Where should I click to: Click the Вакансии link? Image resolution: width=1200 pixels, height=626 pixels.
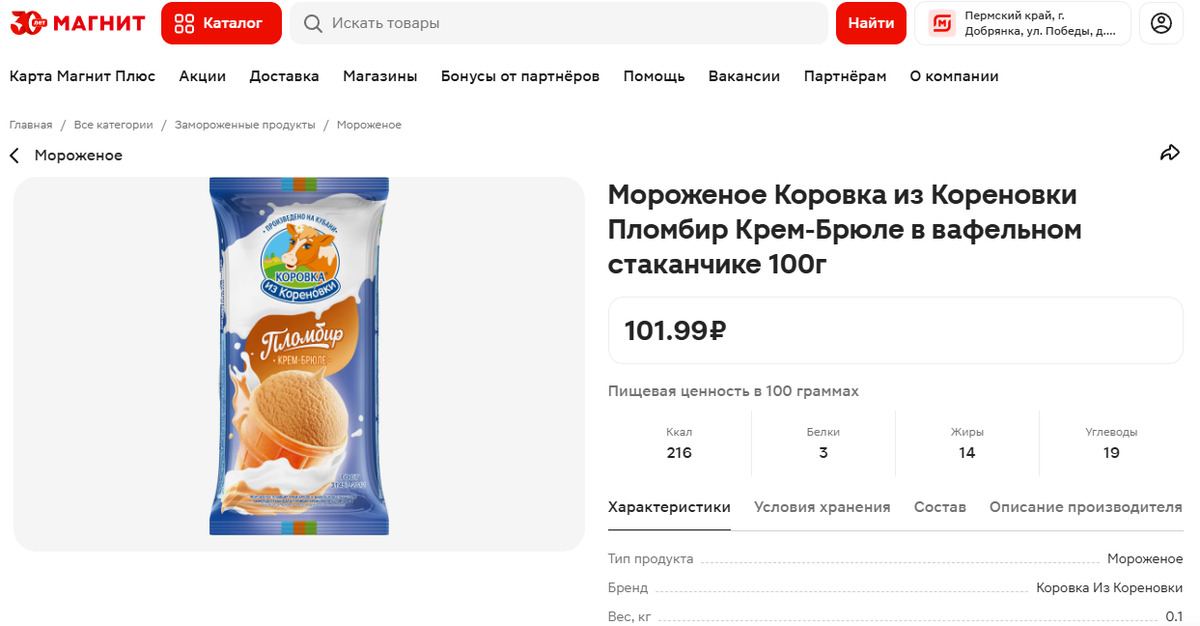(x=744, y=76)
